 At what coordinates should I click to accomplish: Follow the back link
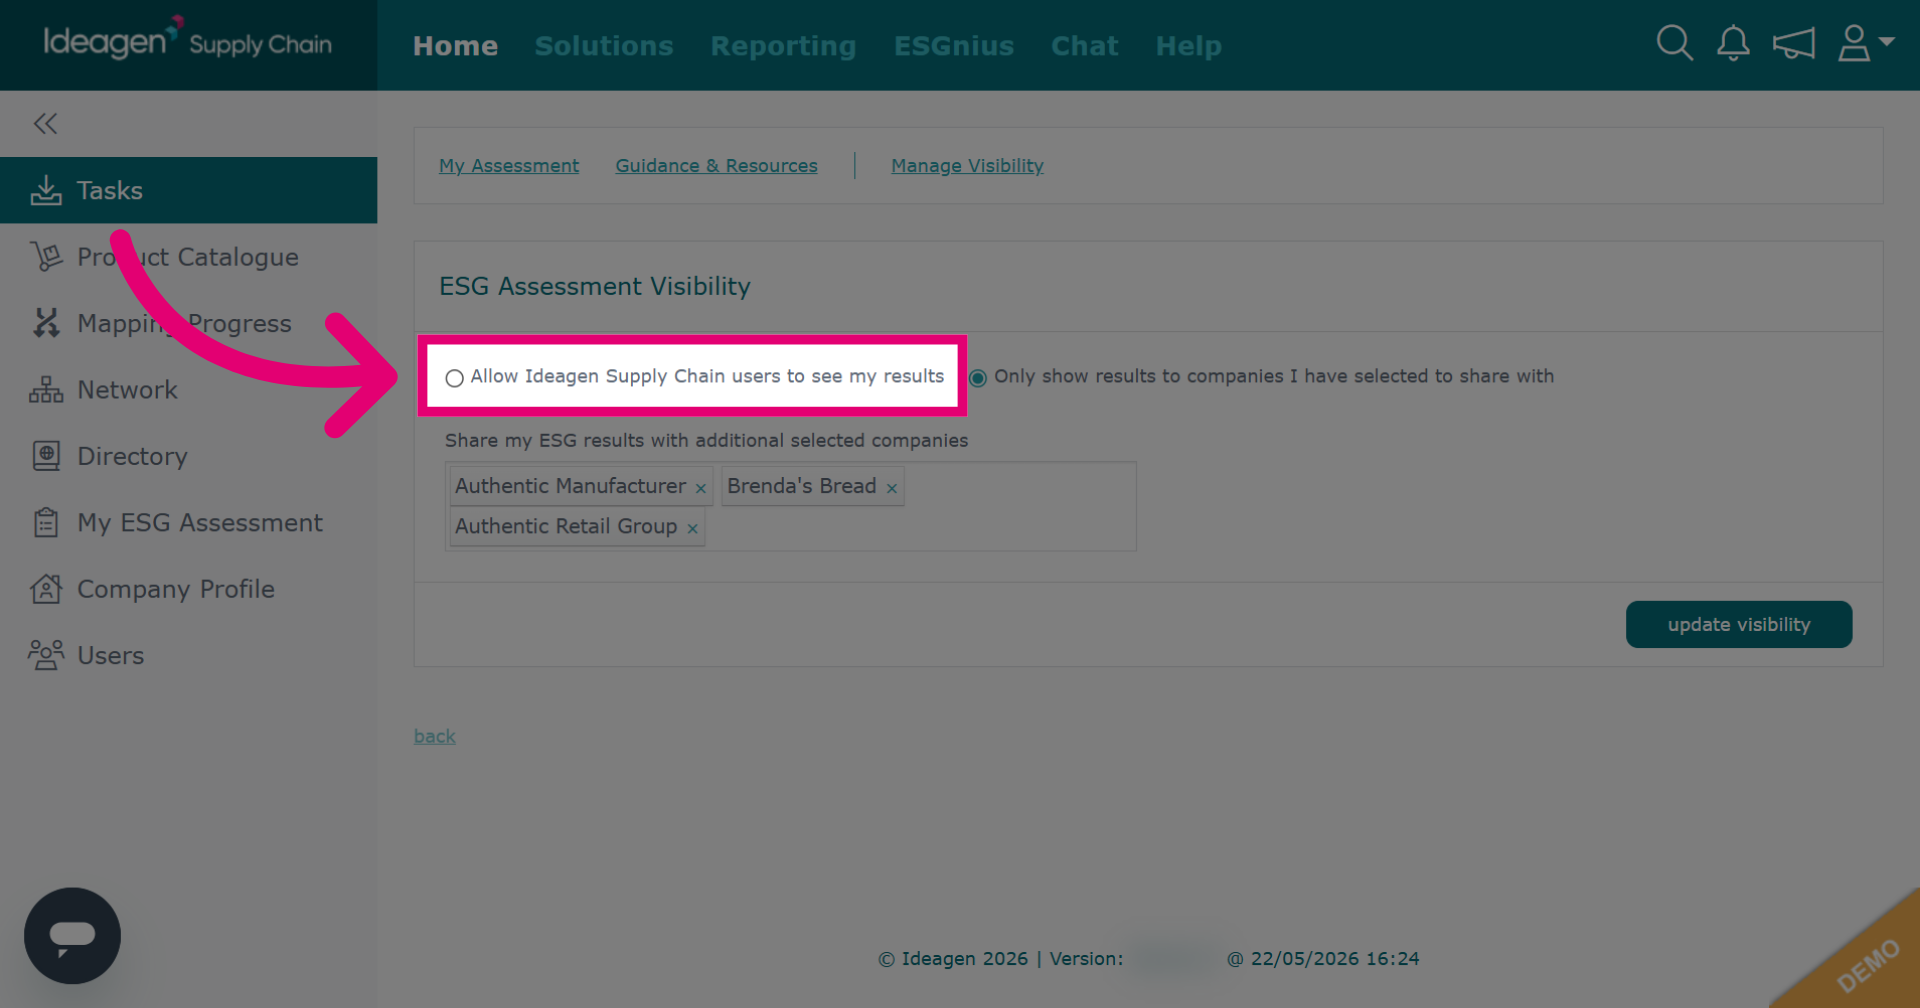coord(435,736)
